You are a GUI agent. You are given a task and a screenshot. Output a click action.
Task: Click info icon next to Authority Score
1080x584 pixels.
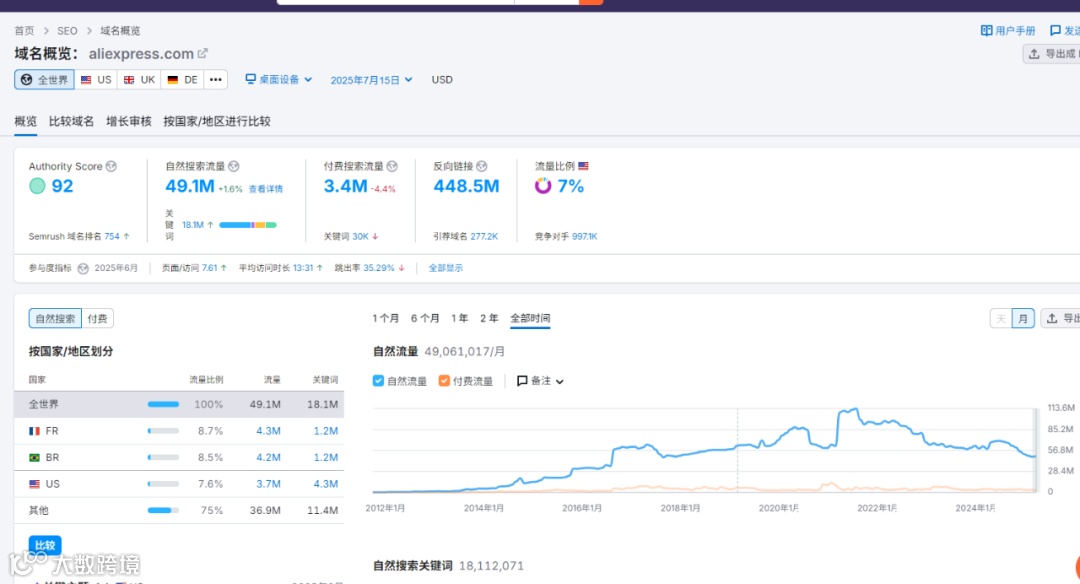(111, 166)
